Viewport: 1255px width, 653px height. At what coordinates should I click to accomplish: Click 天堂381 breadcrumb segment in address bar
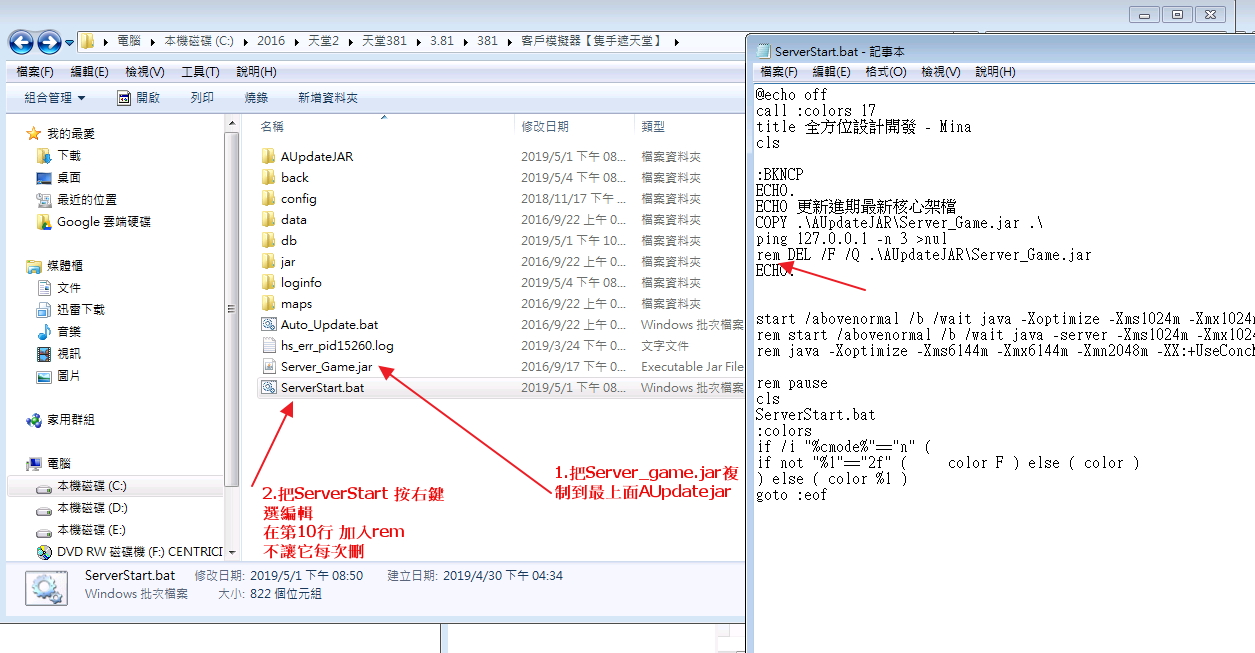384,41
